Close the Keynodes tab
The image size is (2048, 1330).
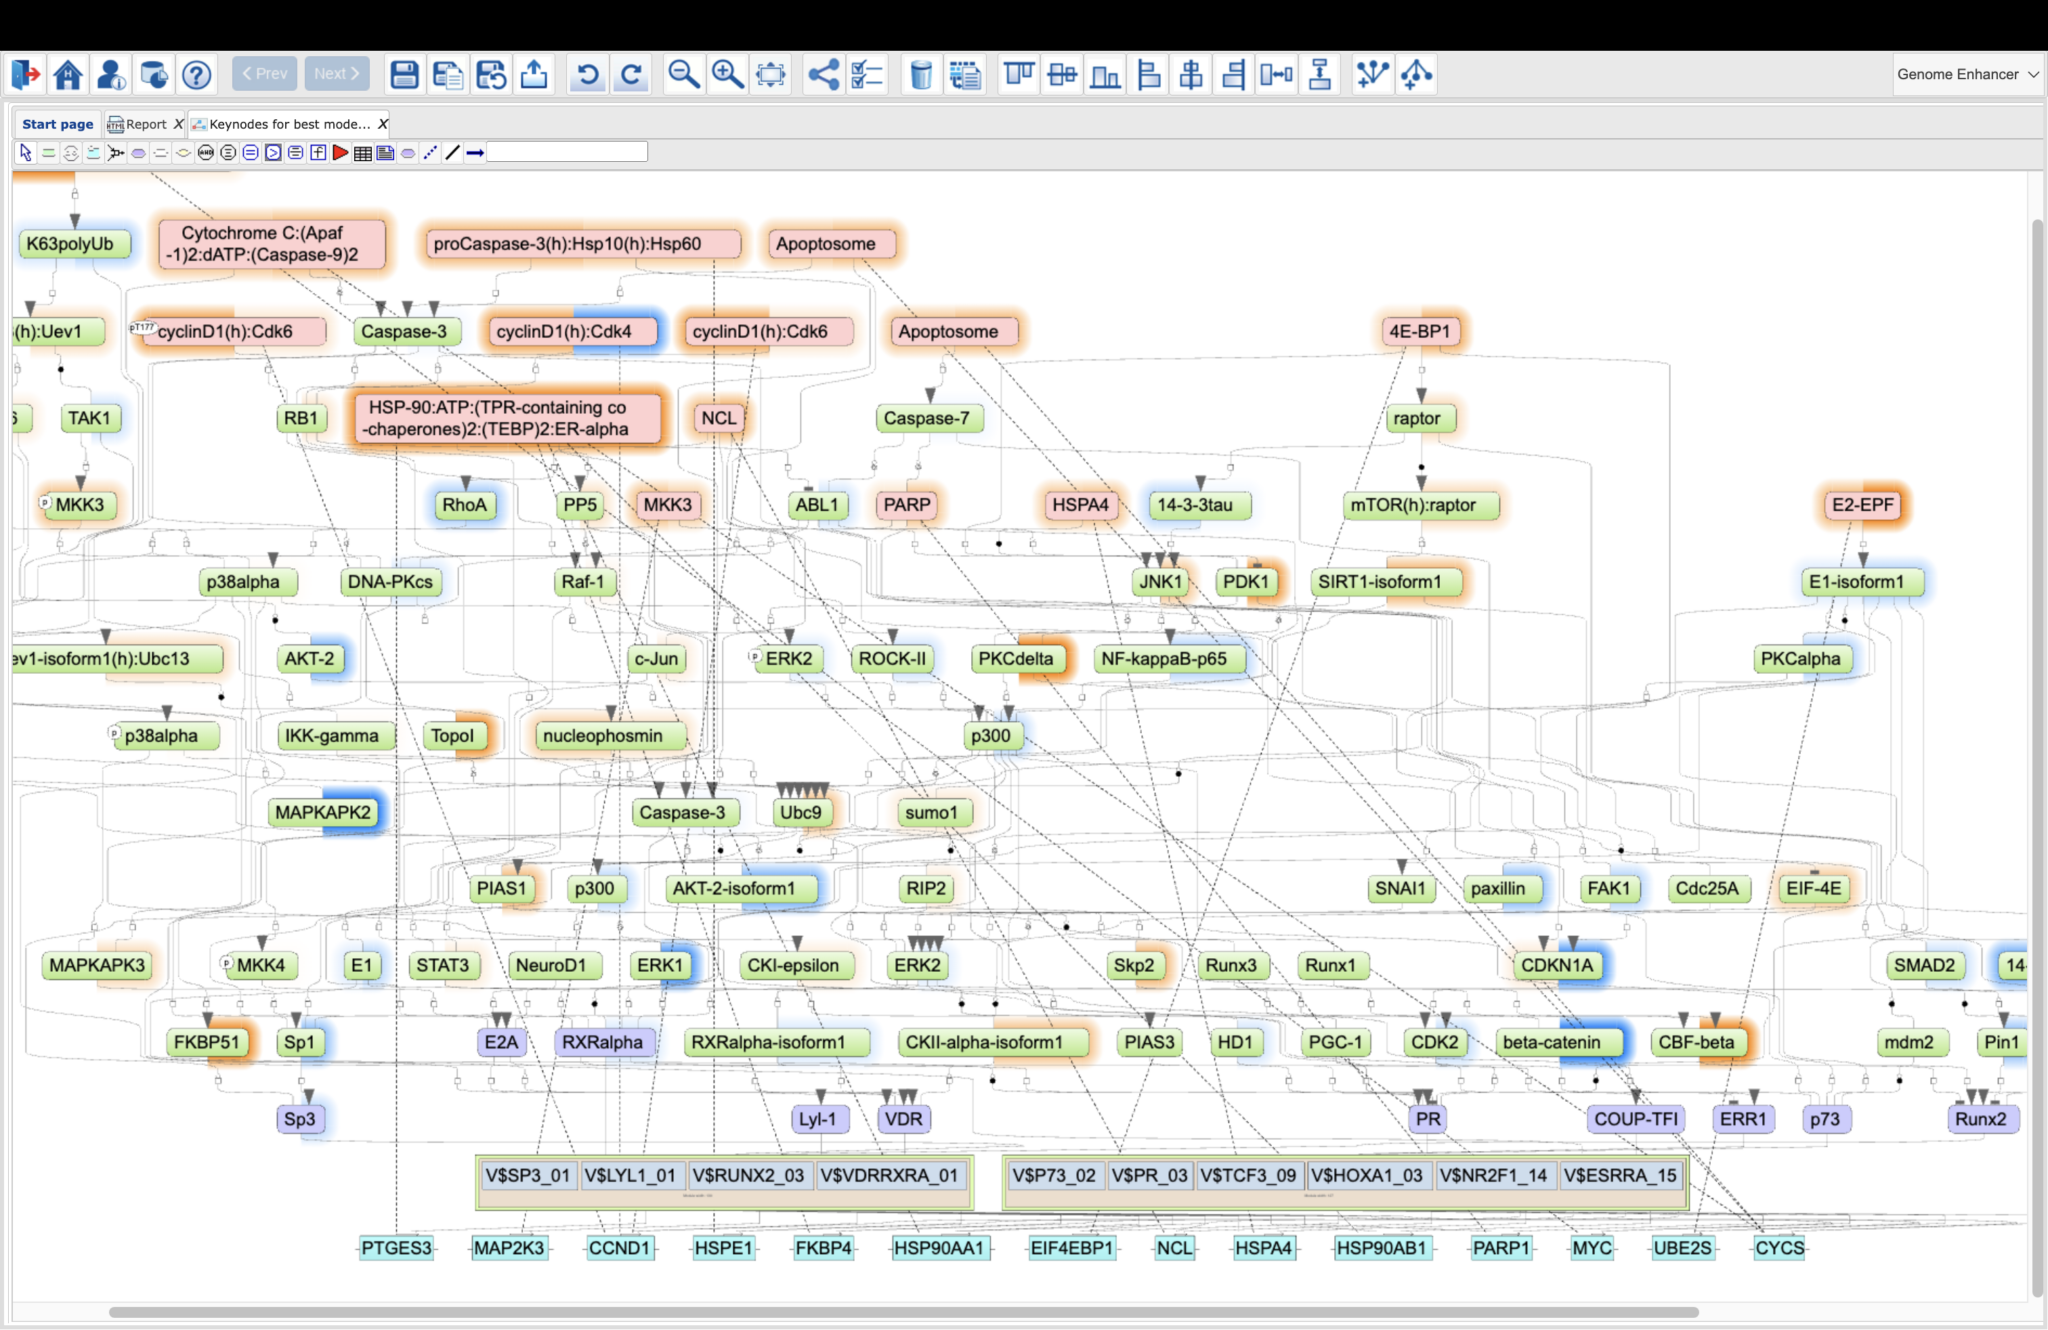(x=382, y=124)
